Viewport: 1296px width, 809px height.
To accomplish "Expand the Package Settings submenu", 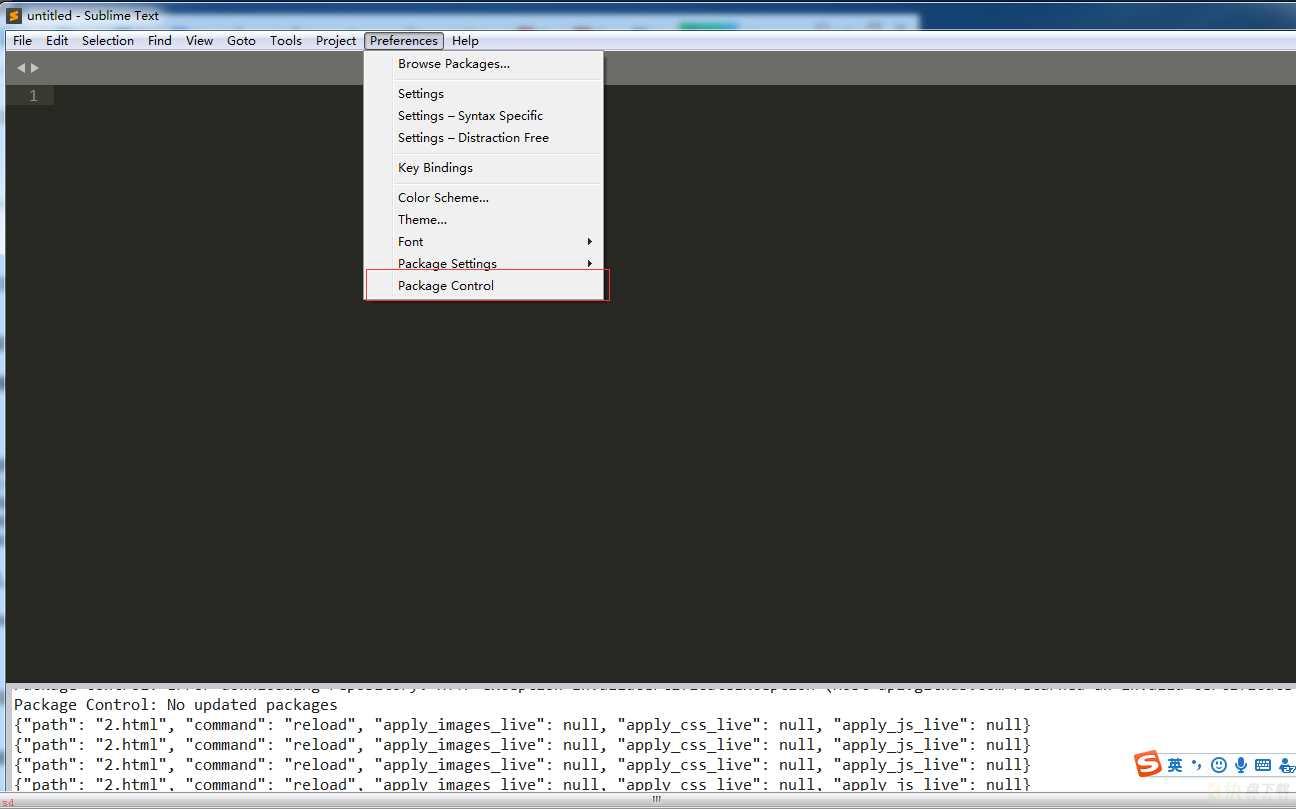I will click(x=484, y=264).
